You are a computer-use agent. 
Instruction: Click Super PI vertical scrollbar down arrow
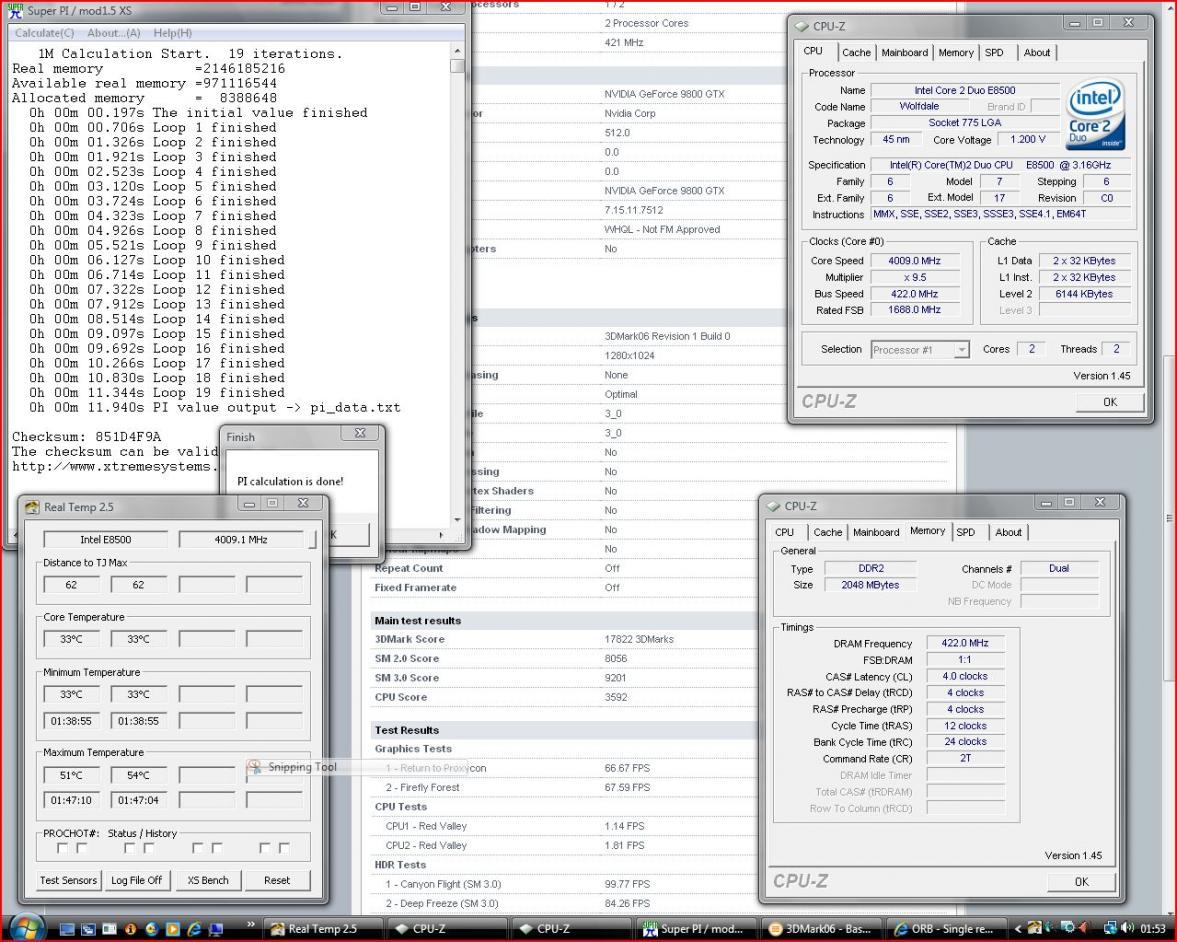457,519
